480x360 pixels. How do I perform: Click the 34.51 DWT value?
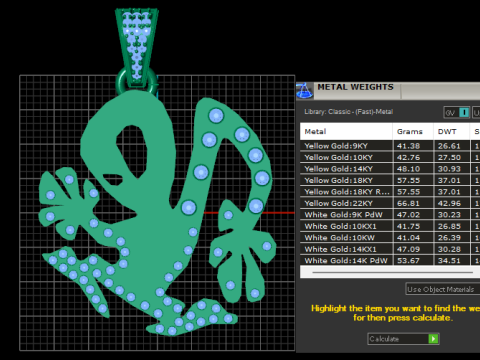(x=449, y=260)
